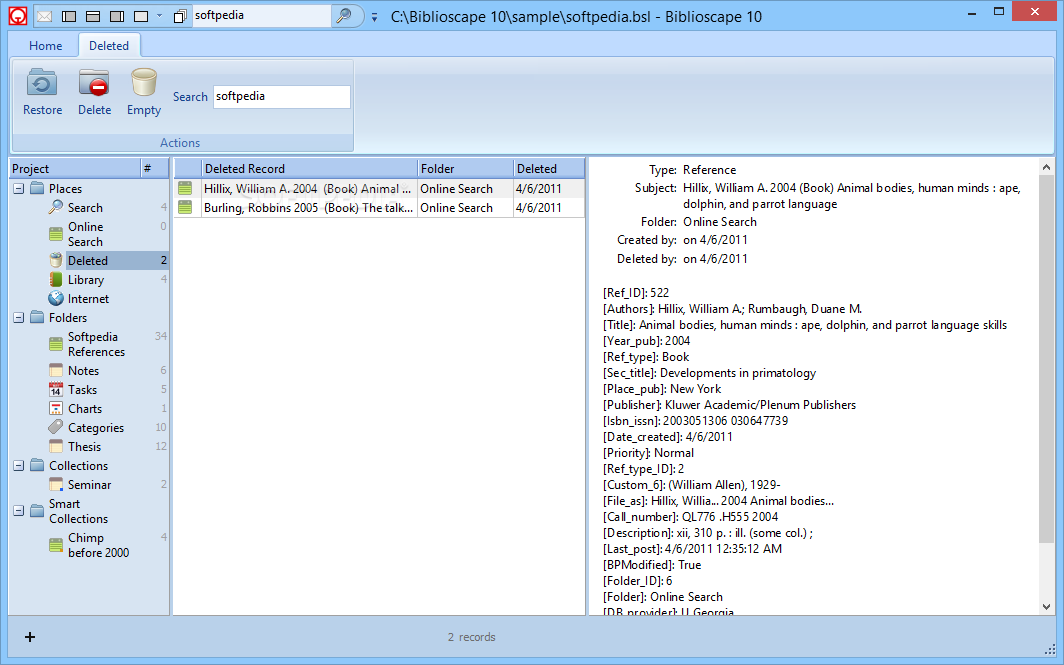Screen dimensions: 1064x665
Task: Open the Charts folder
Action: click(85, 408)
